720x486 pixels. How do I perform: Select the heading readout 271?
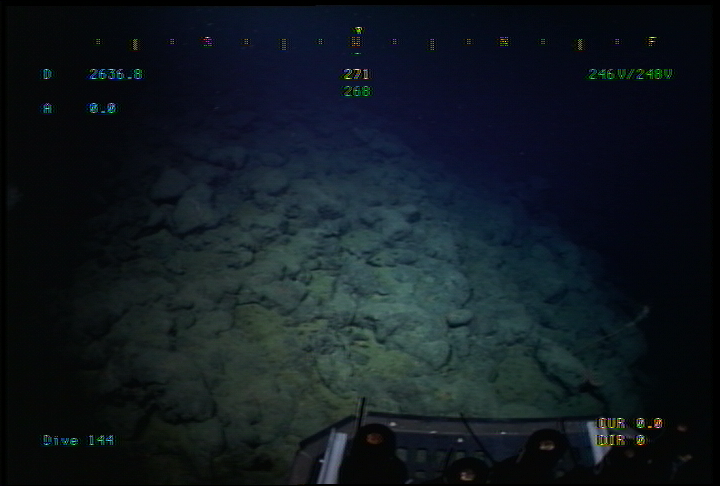[x=356, y=74]
